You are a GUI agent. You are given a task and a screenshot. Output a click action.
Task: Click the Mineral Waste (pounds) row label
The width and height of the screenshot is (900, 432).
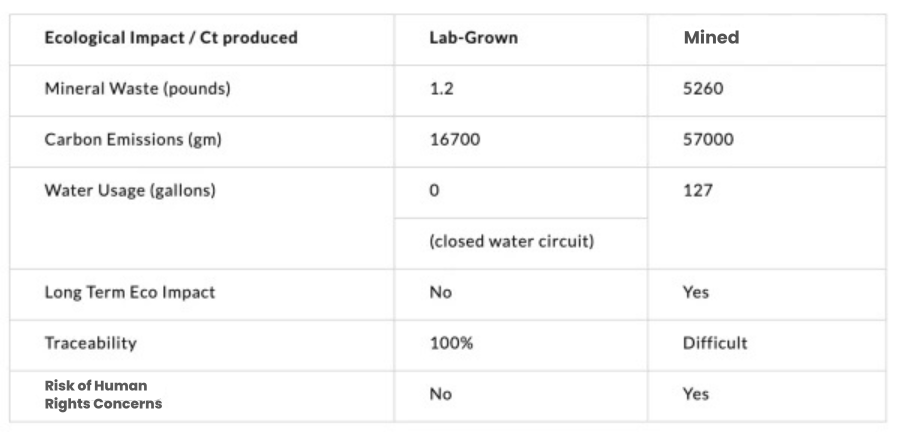(x=137, y=89)
